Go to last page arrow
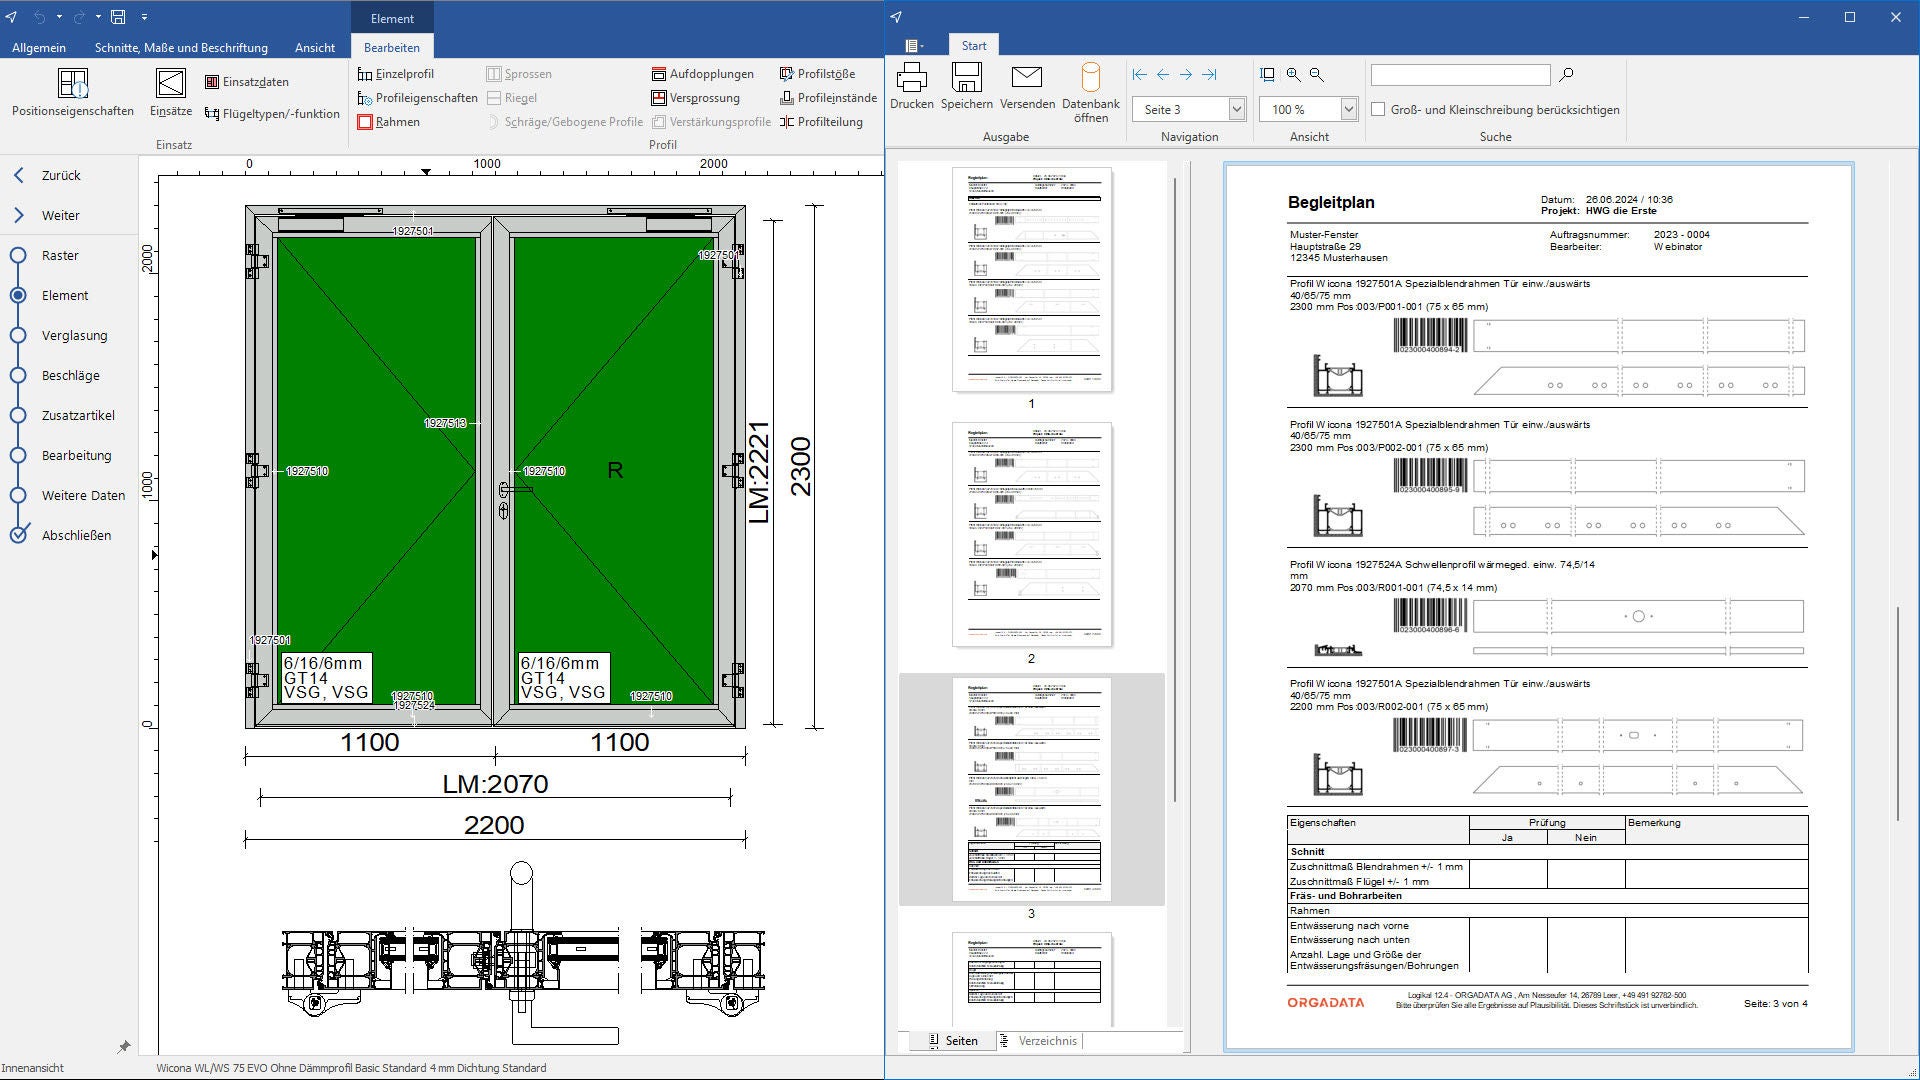 [x=1209, y=75]
